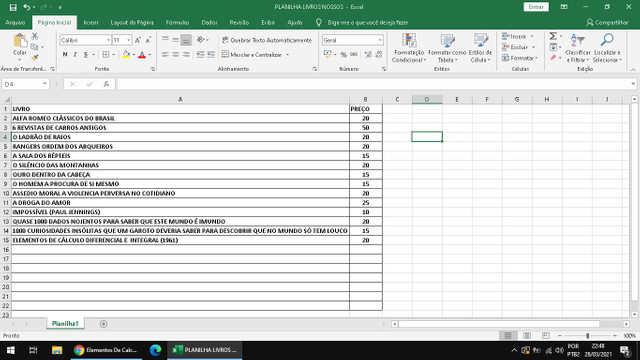The image size is (640, 360).
Task: Align text to the right
Action: (x=186, y=54)
